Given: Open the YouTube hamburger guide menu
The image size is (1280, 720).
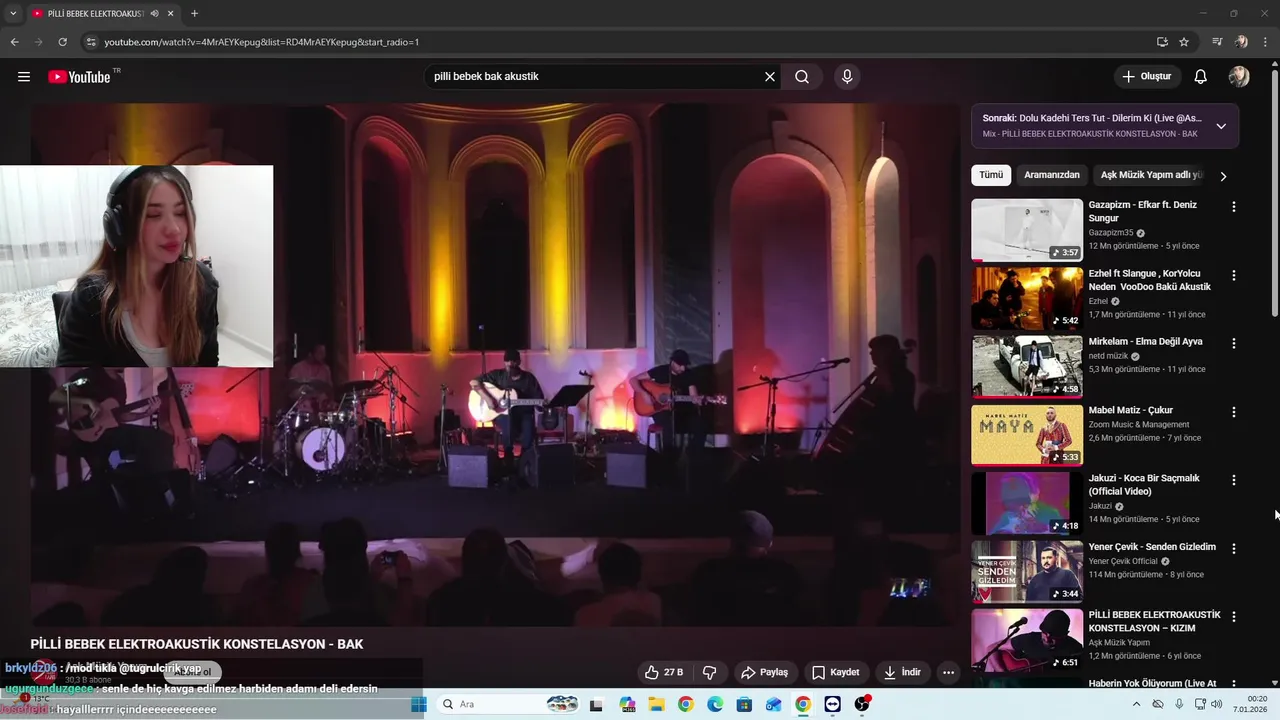Looking at the screenshot, I should point(24,77).
